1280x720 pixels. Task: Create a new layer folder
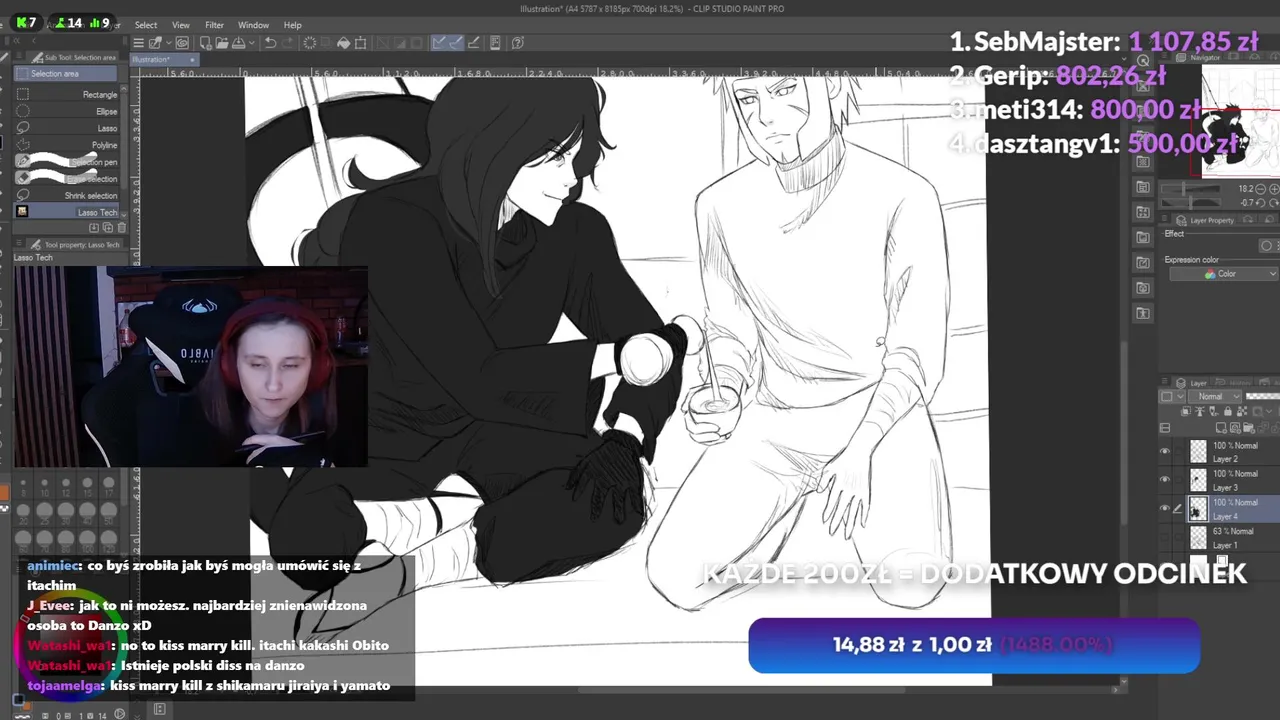coord(1248,428)
